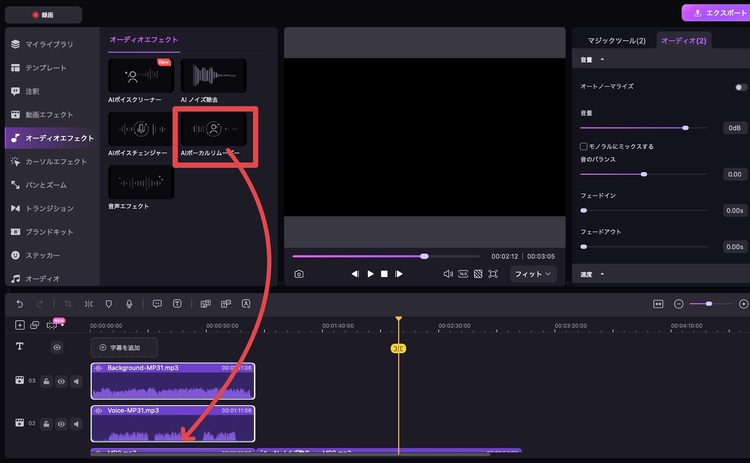This screenshot has width=750, height=463.
Task: Play the preview
Action: [x=370, y=274]
